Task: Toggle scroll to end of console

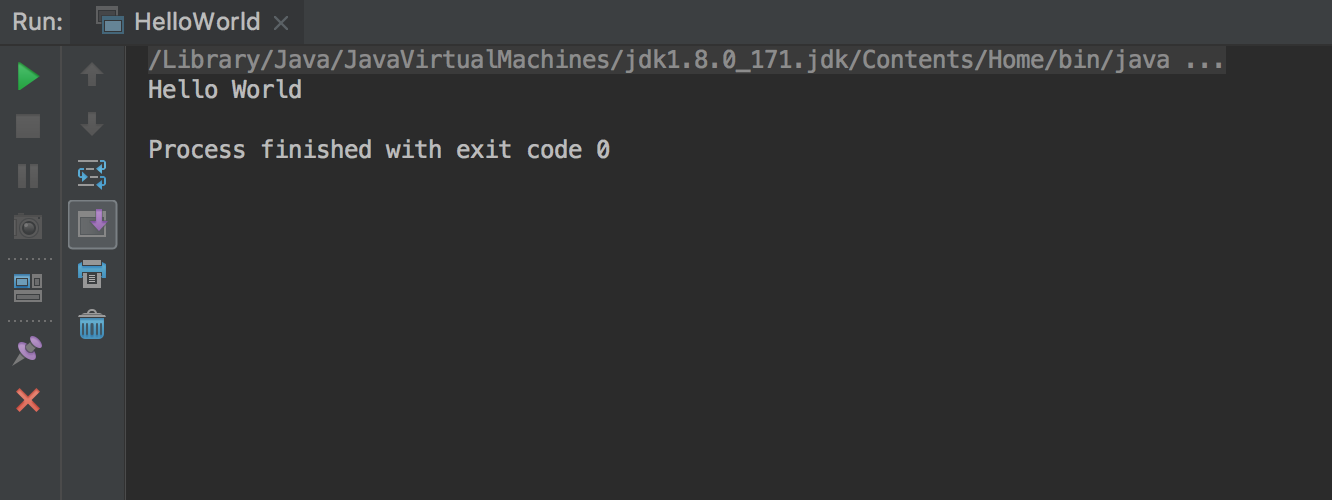Action: point(92,224)
